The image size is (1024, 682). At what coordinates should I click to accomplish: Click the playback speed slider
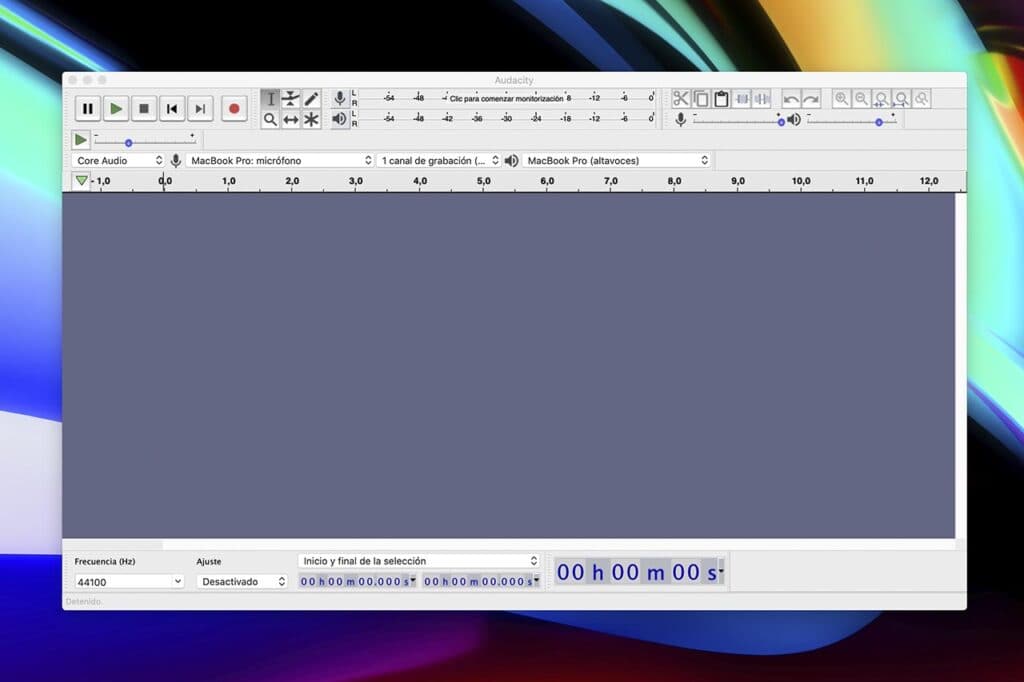[x=145, y=141]
